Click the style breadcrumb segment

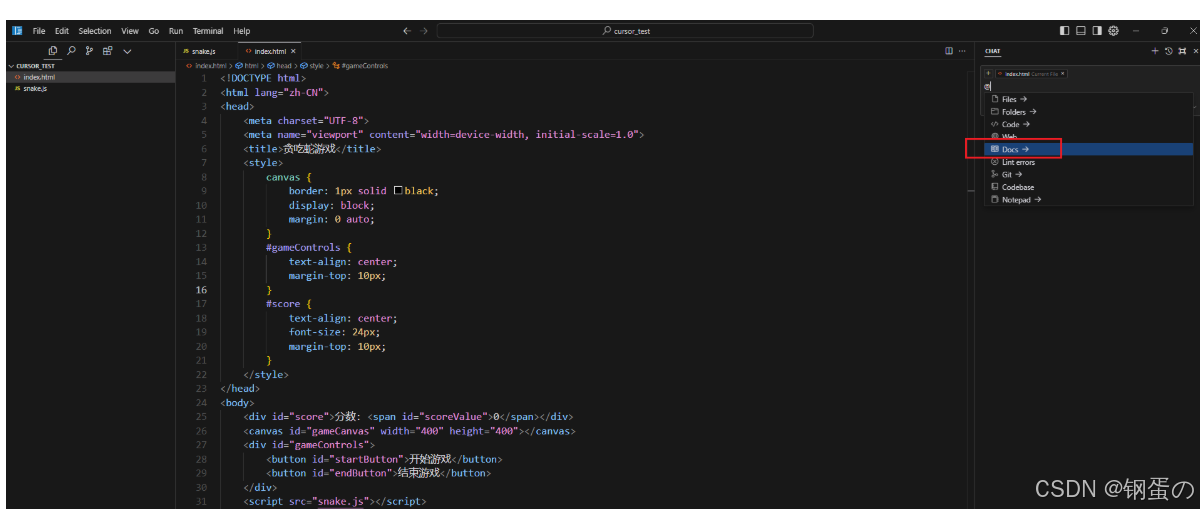pos(310,66)
